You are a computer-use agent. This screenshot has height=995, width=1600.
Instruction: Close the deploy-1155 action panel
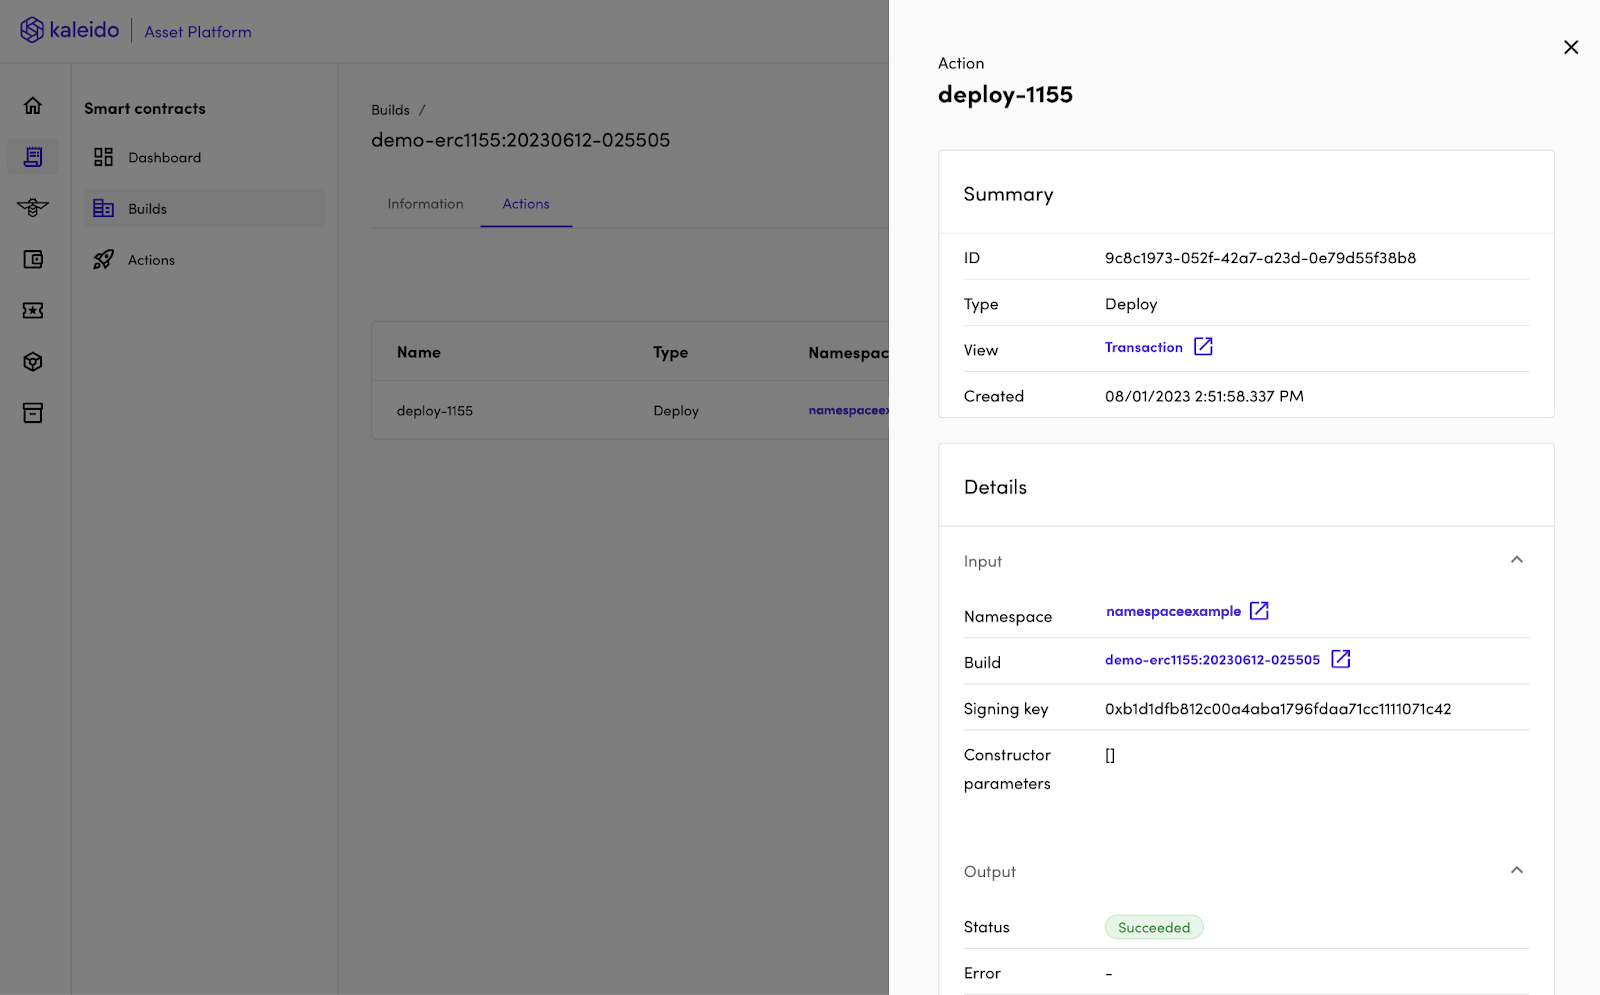(1570, 47)
